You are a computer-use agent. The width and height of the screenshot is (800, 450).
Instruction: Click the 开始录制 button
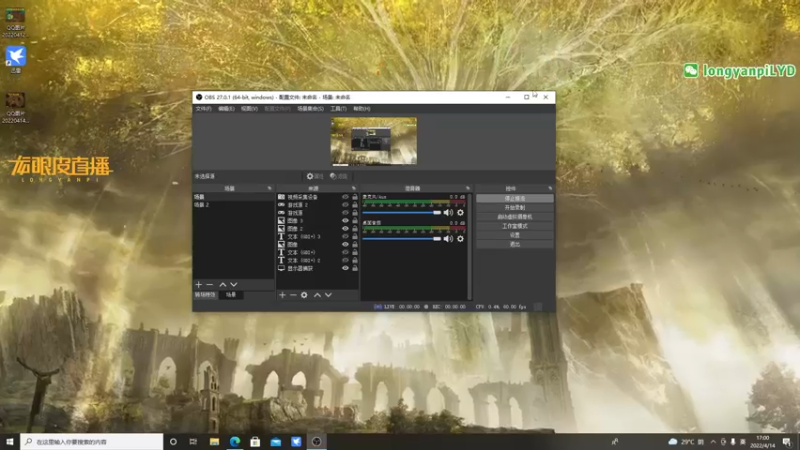coord(515,208)
